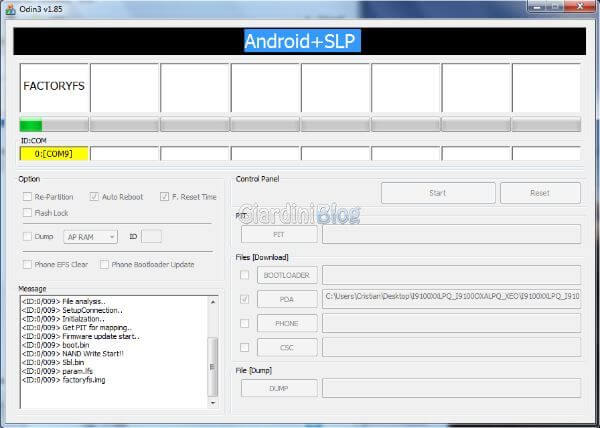Click the CSC file button
600x428 pixels.
(287, 347)
